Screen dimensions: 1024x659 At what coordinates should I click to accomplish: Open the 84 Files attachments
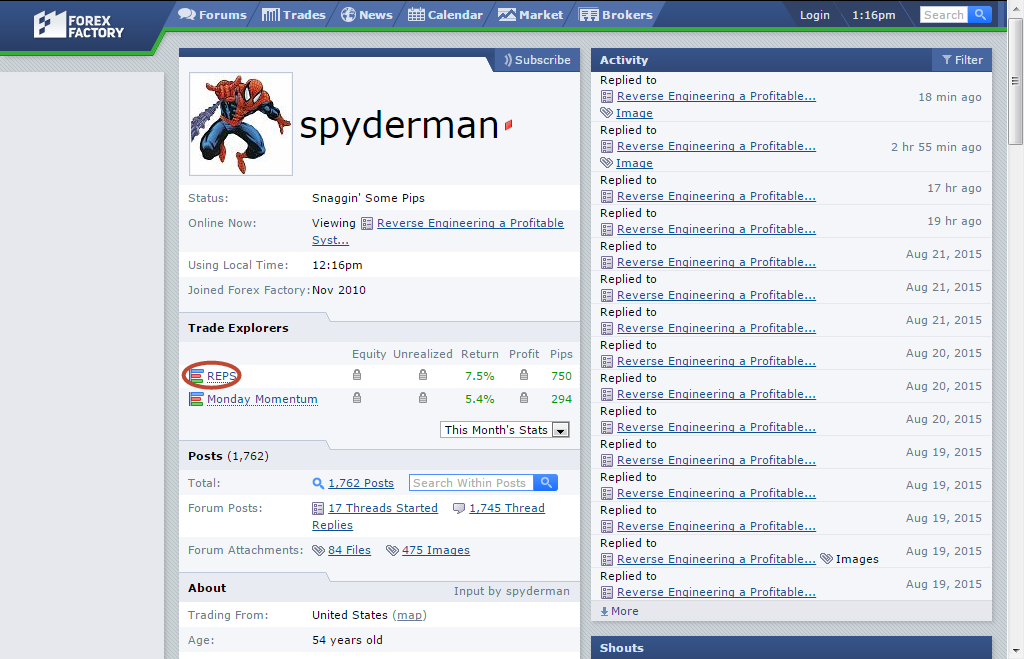pyautogui.click(x=349, y=551)
